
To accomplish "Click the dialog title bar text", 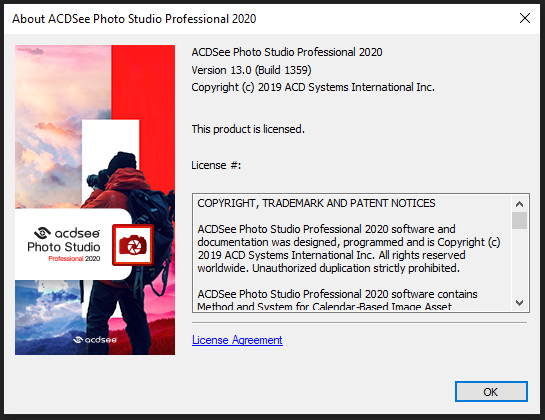I will [x=134, y=18].
